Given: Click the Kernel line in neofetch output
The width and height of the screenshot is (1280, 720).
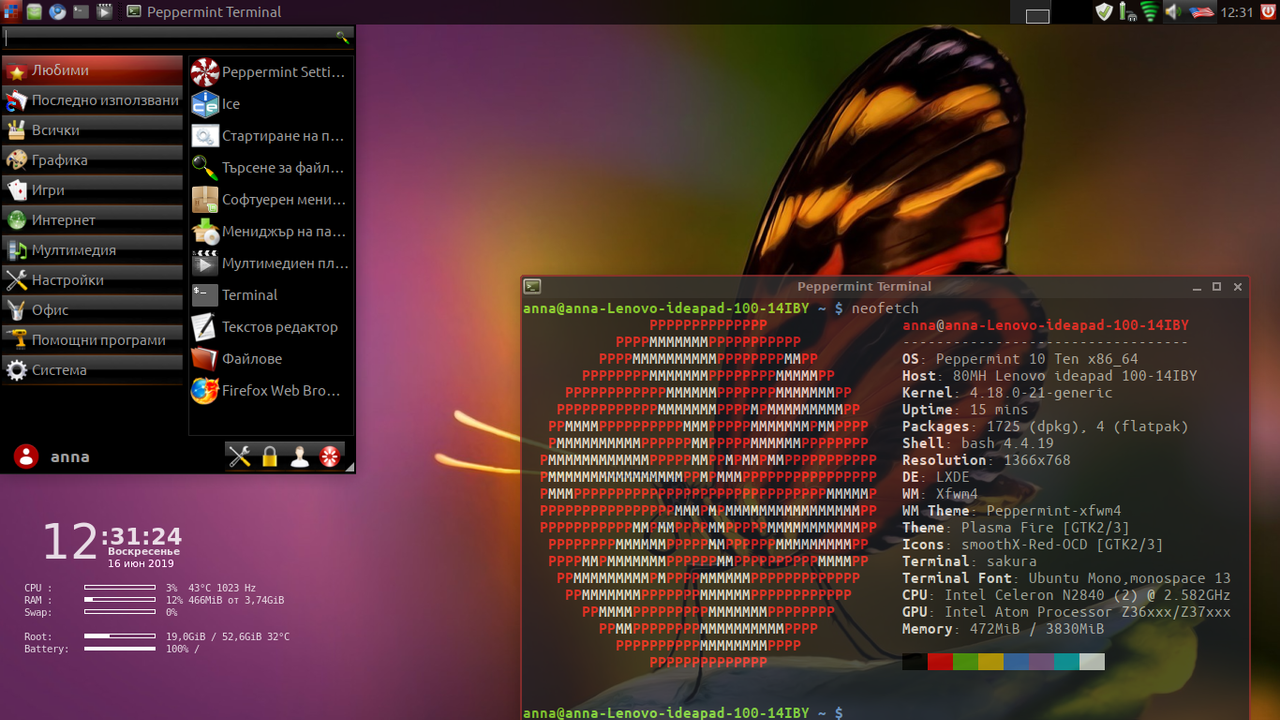Looking at the screenshot, I should pyautogui.click(x=1007, y=393).
